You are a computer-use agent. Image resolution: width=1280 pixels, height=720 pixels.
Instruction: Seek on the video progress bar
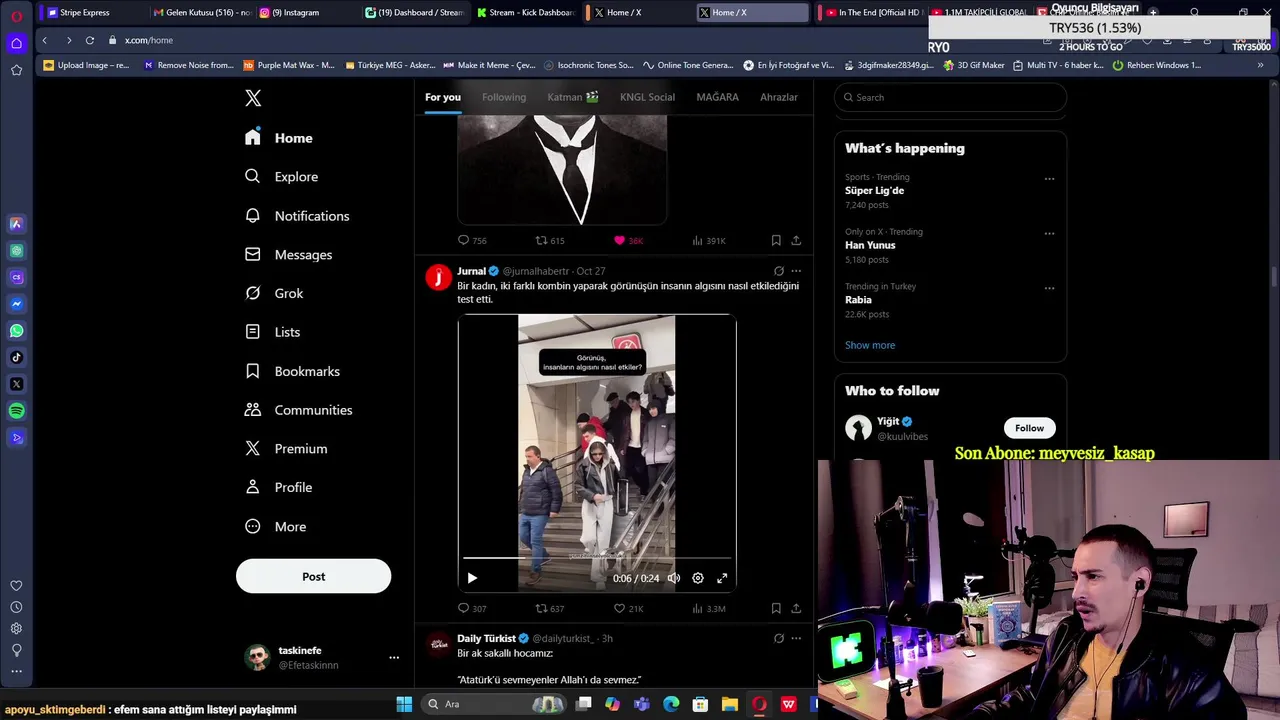tap(597, 558)
